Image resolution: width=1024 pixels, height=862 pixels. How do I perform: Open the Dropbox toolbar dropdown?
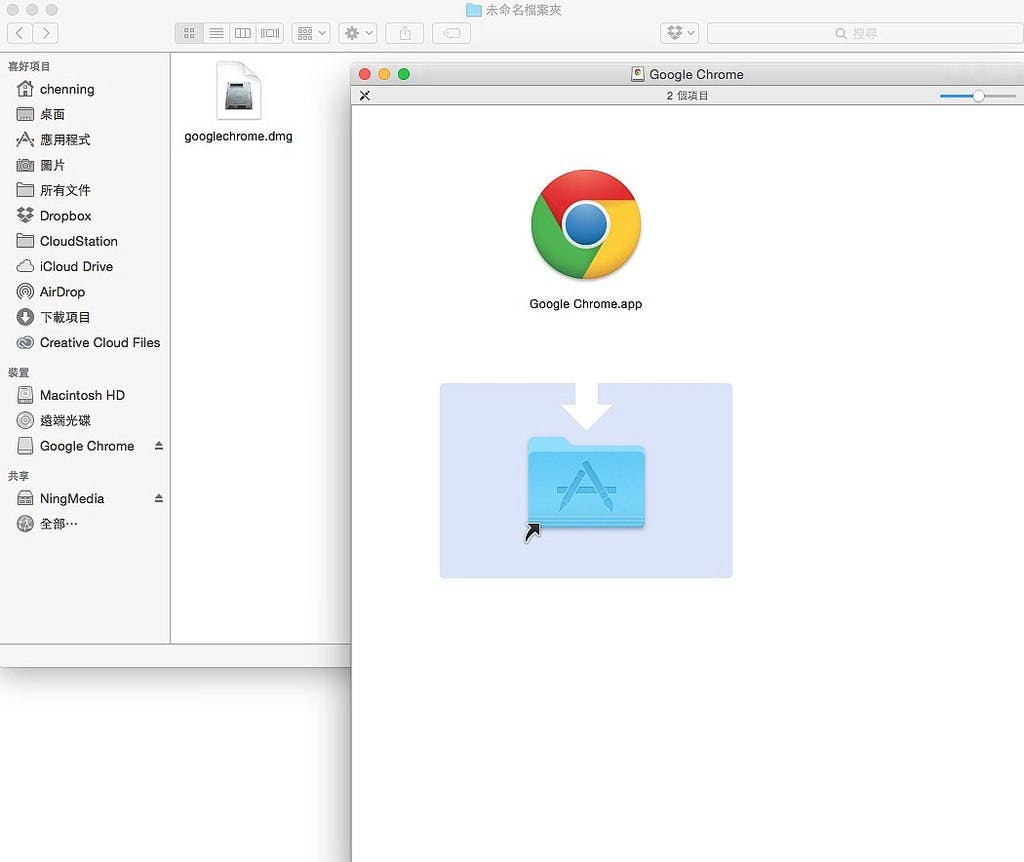tap(680, 33)
